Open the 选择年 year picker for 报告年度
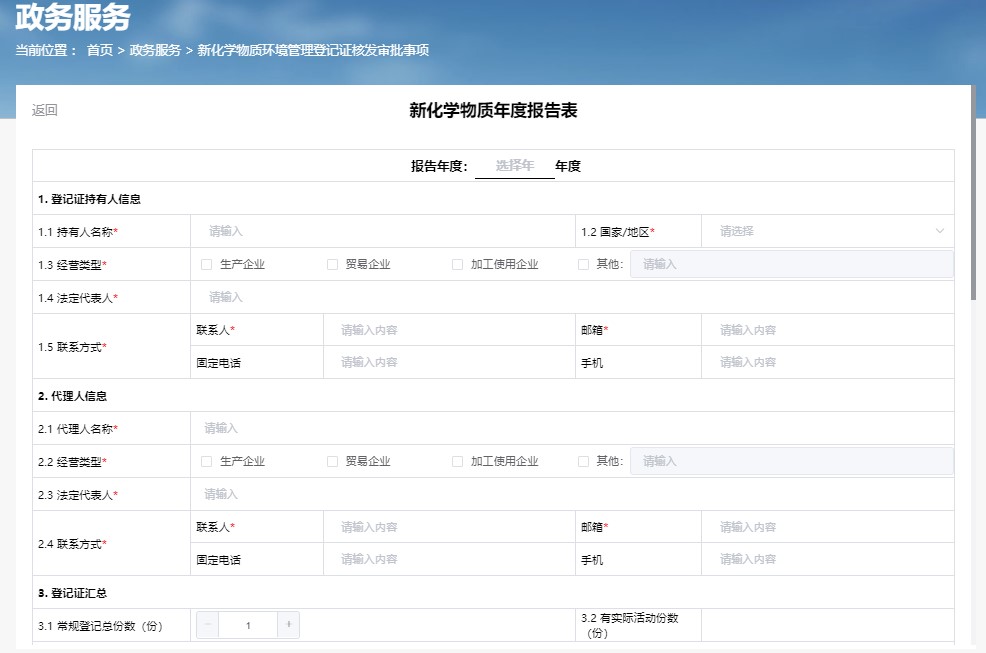Image resolution: width=986 pixels, height=653 pixels. pos(514,166)
